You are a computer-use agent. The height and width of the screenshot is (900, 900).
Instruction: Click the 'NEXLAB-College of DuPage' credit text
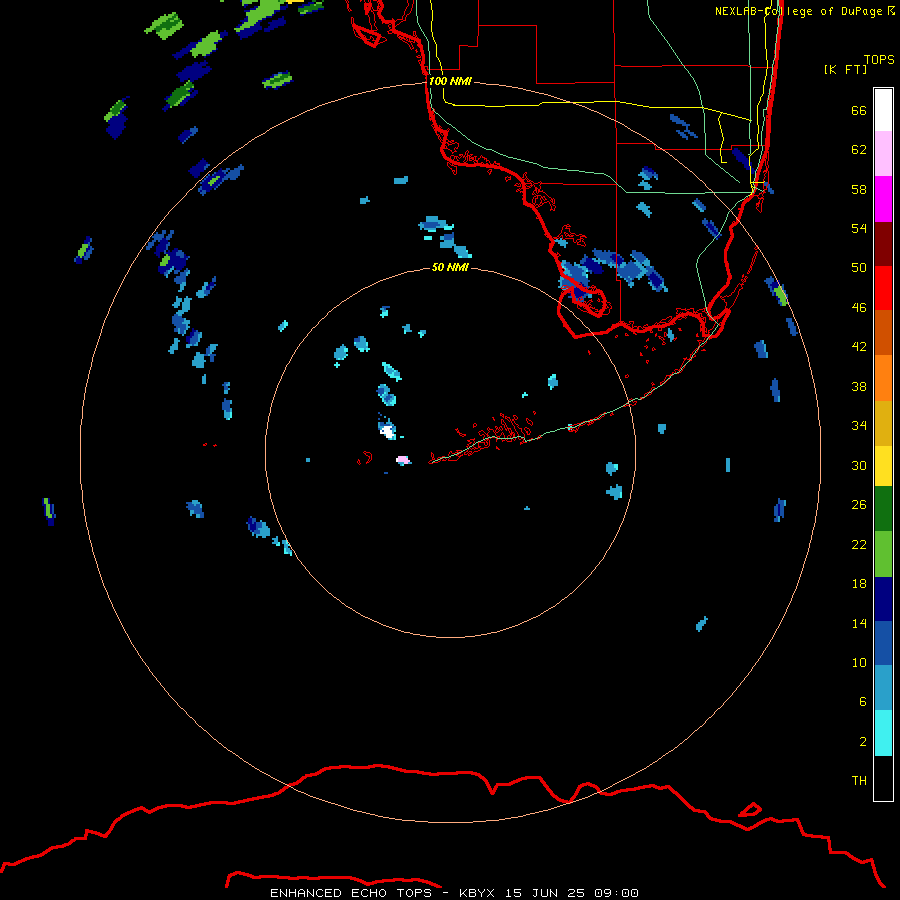[798, 11]
